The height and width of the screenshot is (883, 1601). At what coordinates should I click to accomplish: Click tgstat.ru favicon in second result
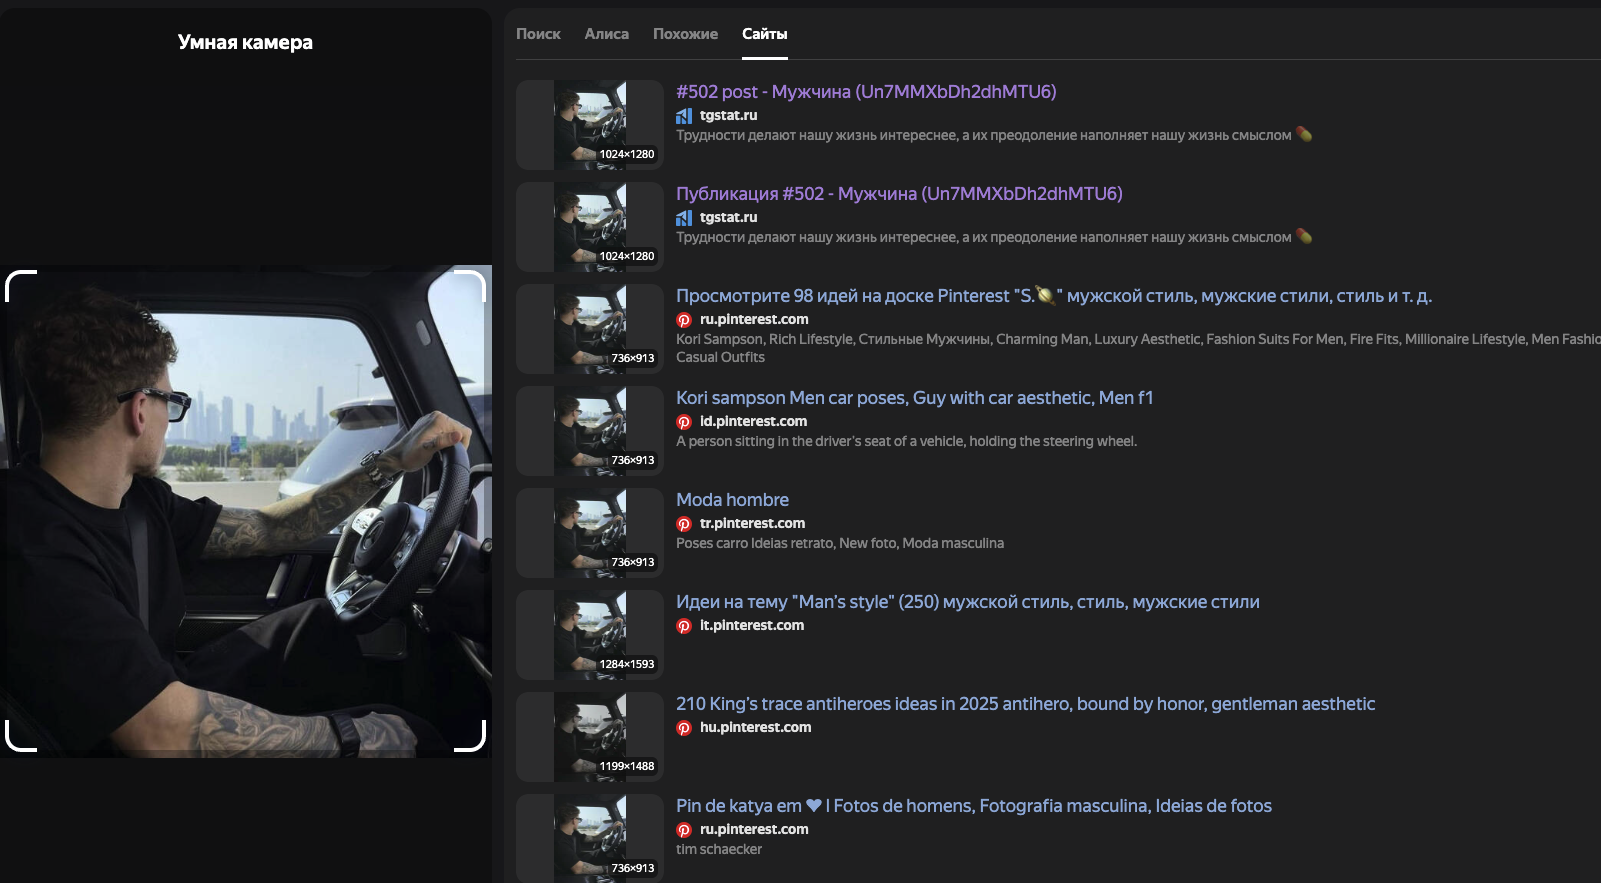pos(684,218)
